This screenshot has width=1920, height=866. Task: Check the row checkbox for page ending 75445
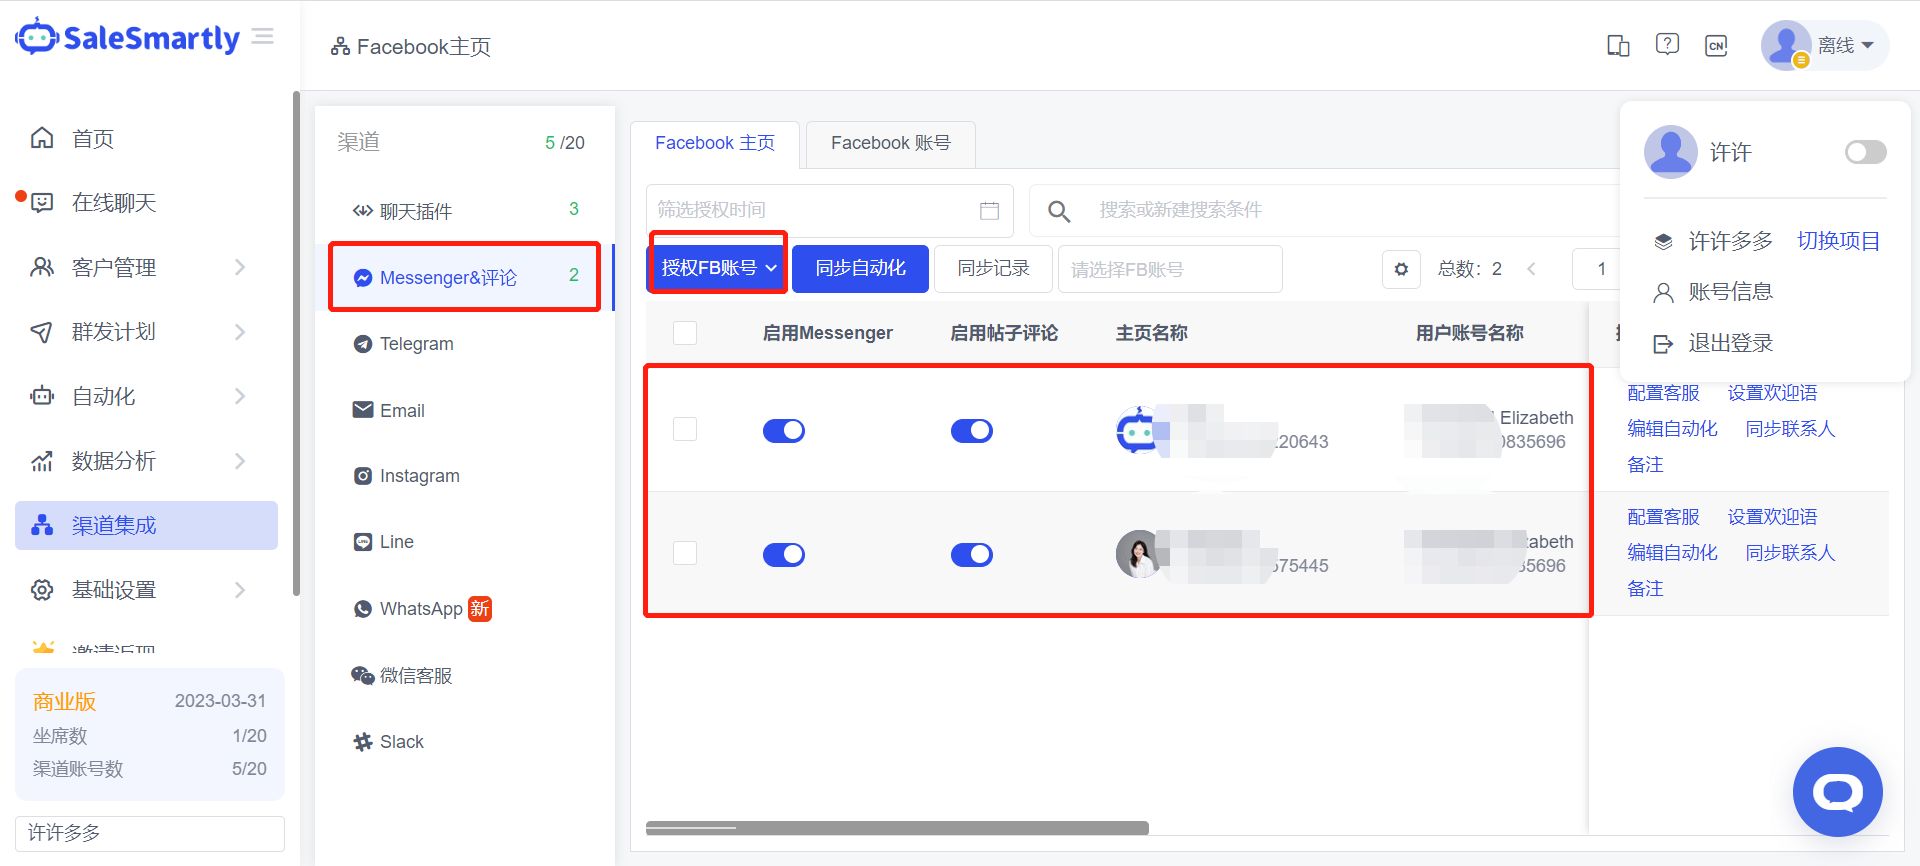tap(685, 553)
